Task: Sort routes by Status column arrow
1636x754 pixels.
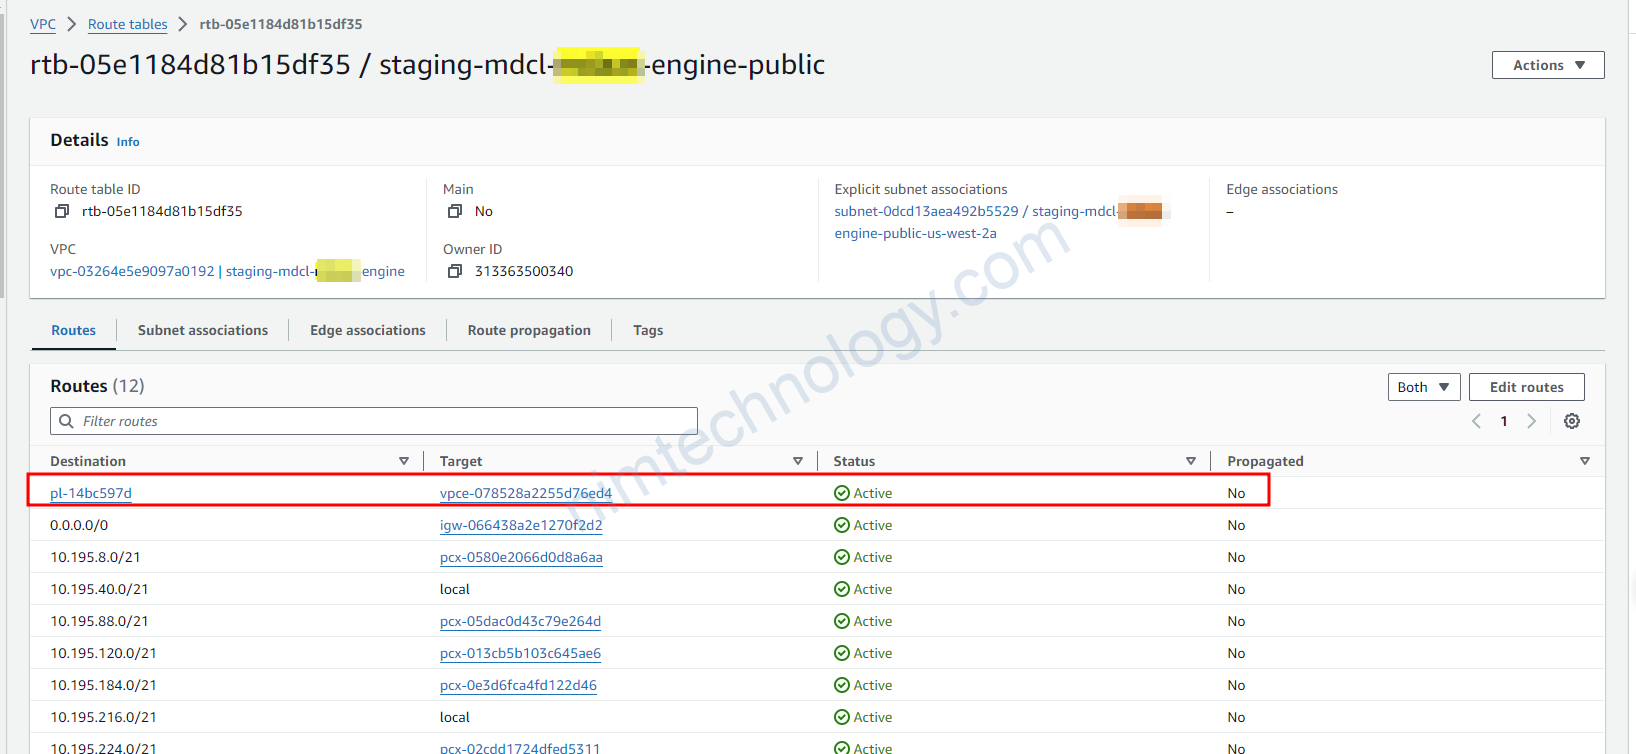Action: pos(1191,461)
